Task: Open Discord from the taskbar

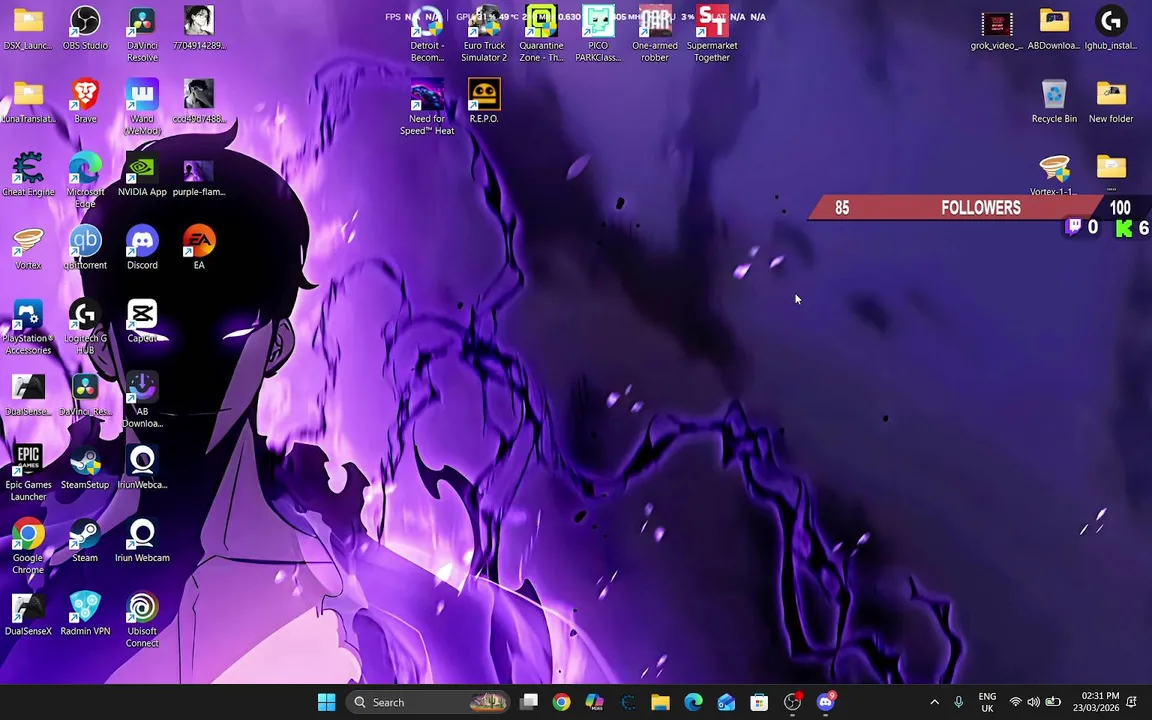Action: click(826, 702)
